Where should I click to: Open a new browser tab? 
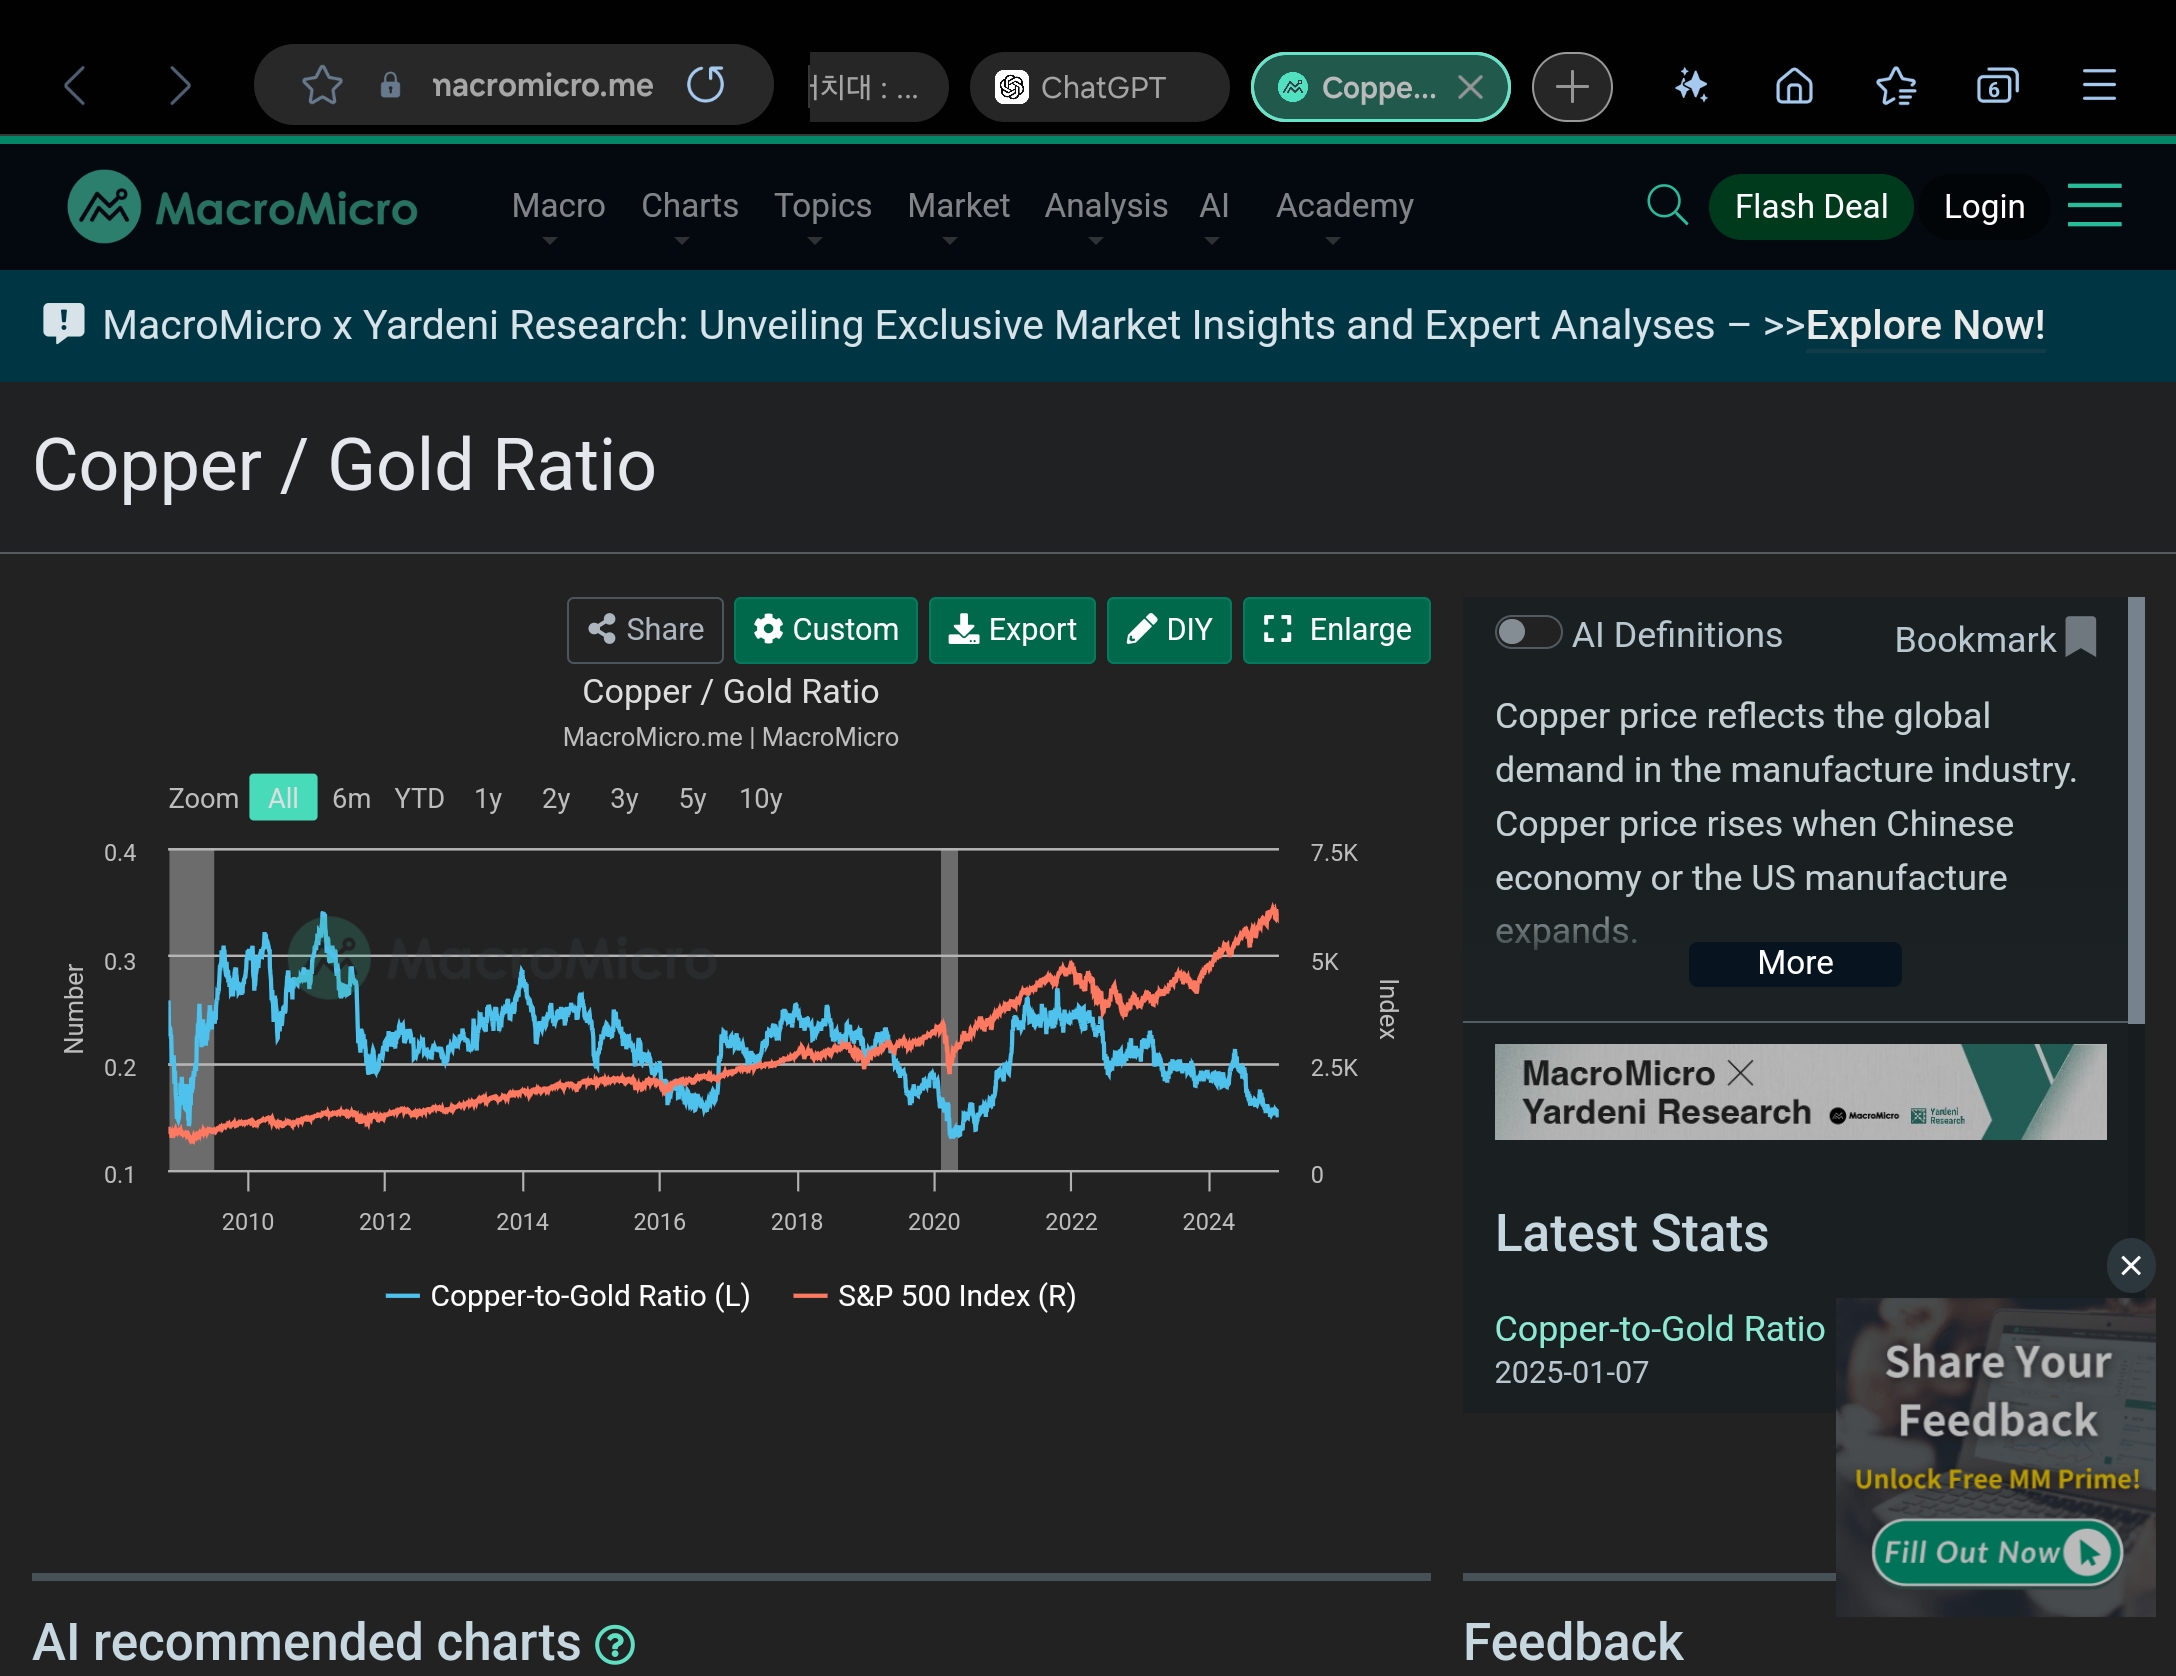tap(1572, 87)
